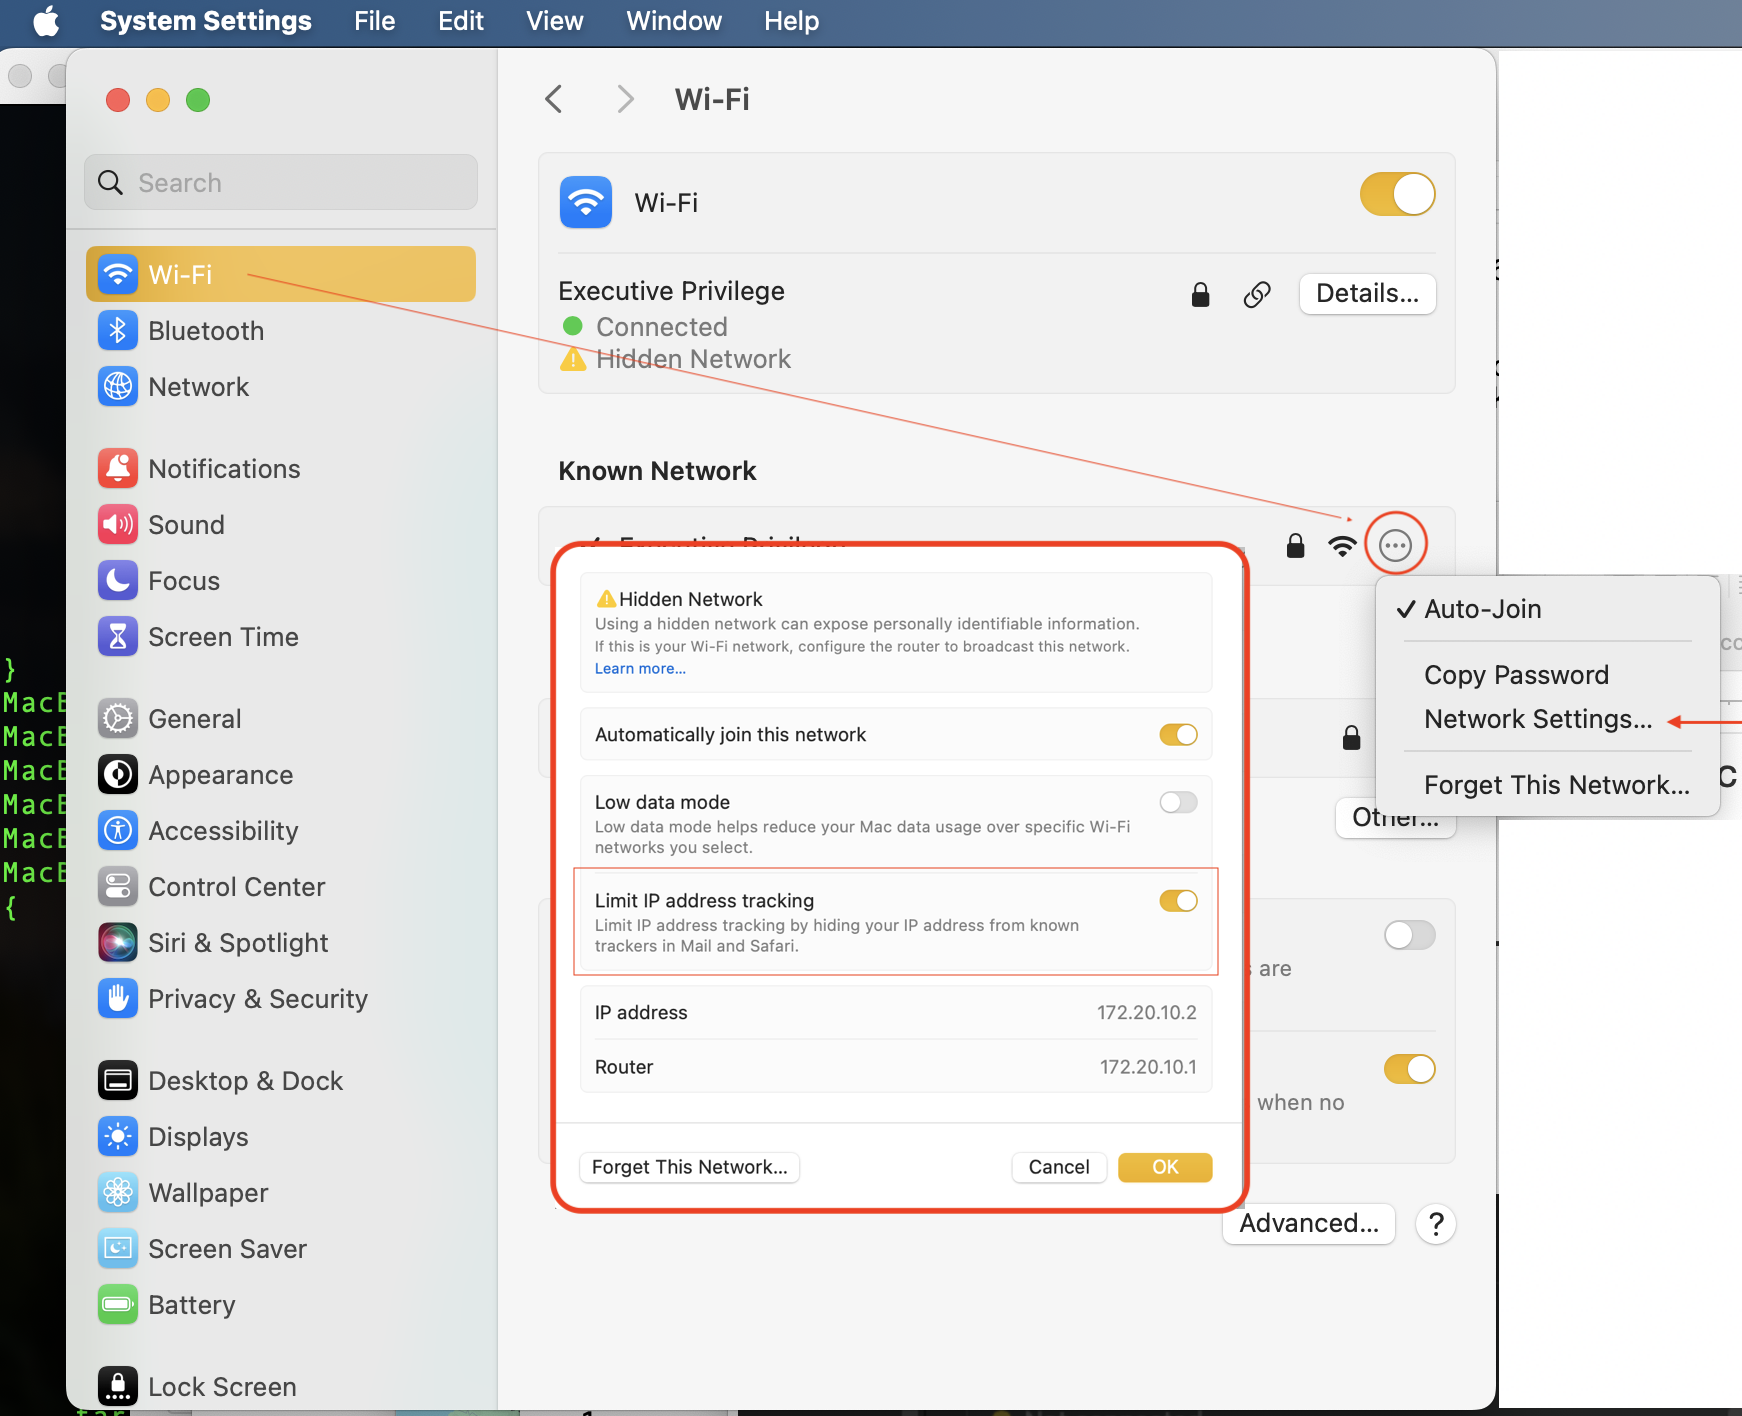Image resolution: width=1742 pixels, height=1416 pixels.
Task: Select Wi-Fi icon in sidebar
Action: [118, 274]
